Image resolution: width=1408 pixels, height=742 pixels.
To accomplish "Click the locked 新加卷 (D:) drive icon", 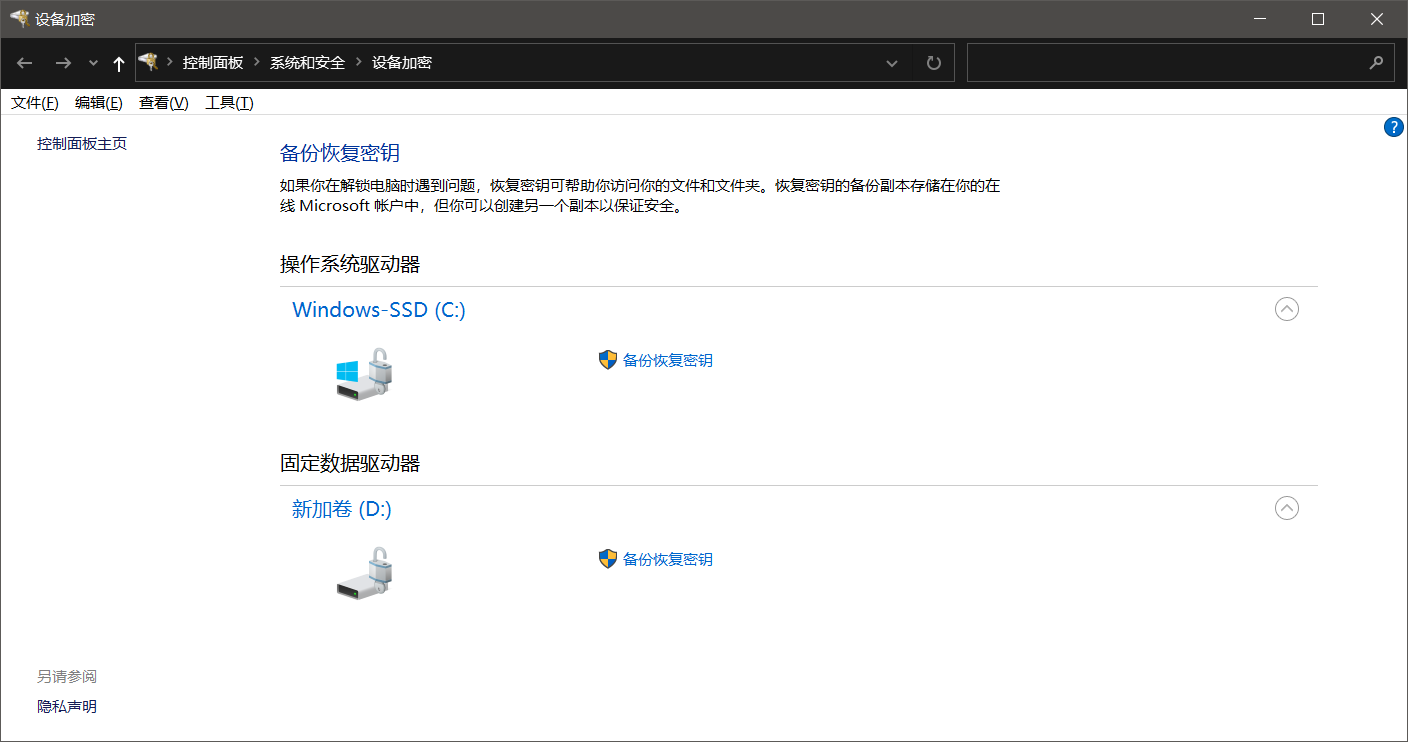I will 365,573.
